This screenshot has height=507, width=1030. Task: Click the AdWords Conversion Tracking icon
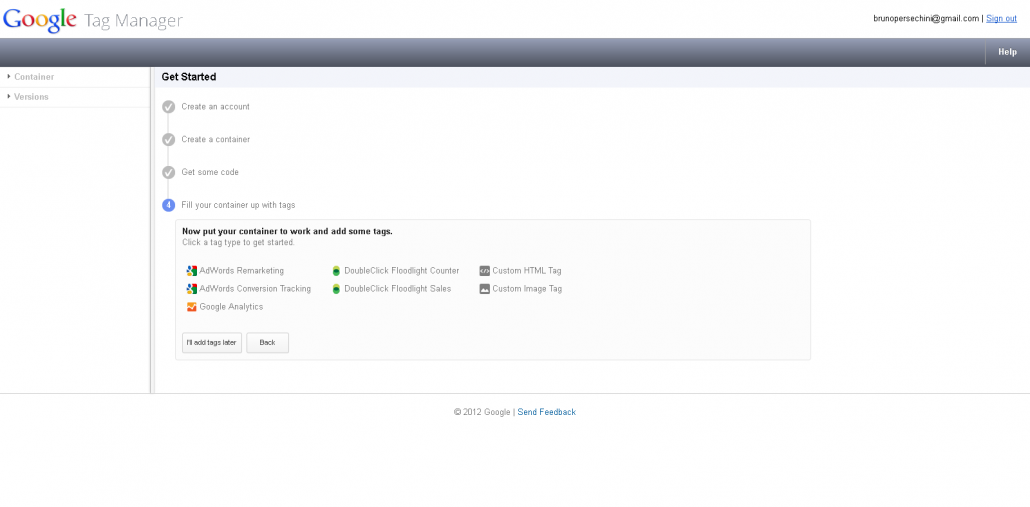coord(191,289)
